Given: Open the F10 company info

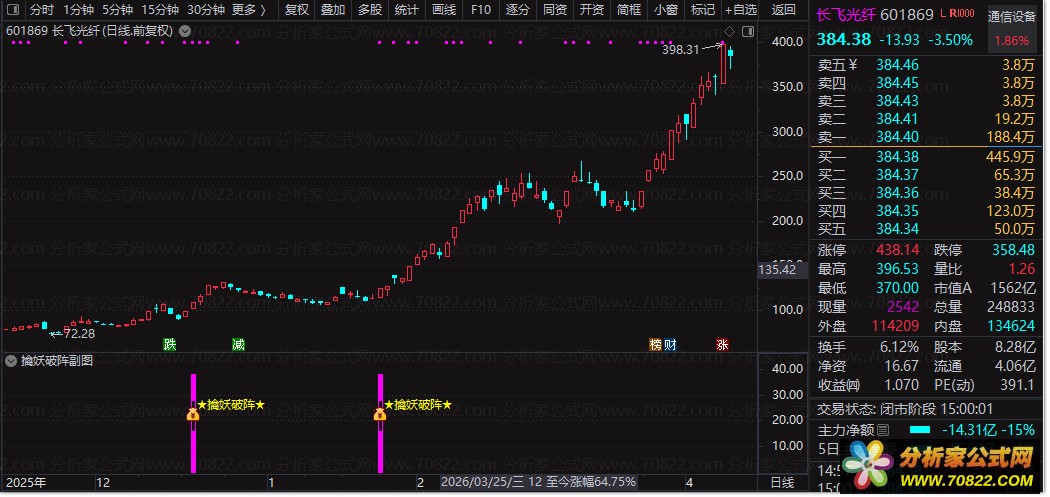Looking at the screenshot, I should click(480, 9).
